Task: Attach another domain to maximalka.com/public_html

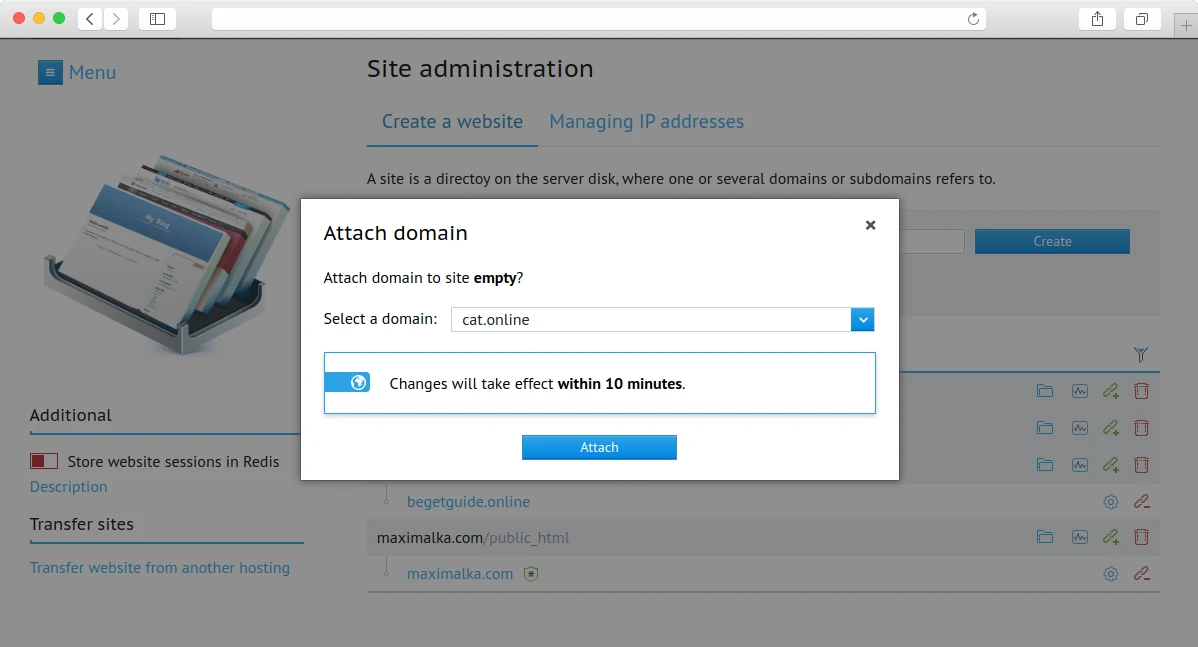Action: 1110,537
